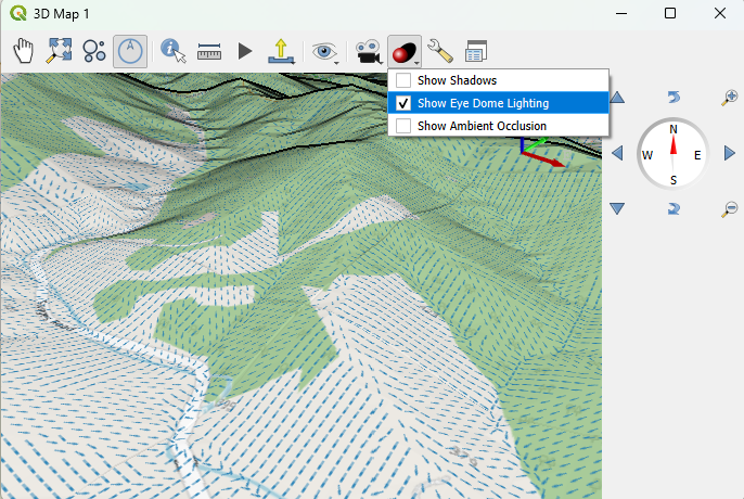Open the map theme eye dropdown
Image resolution: width=744 pixels, height=499 pixels.
click(325, 51)
